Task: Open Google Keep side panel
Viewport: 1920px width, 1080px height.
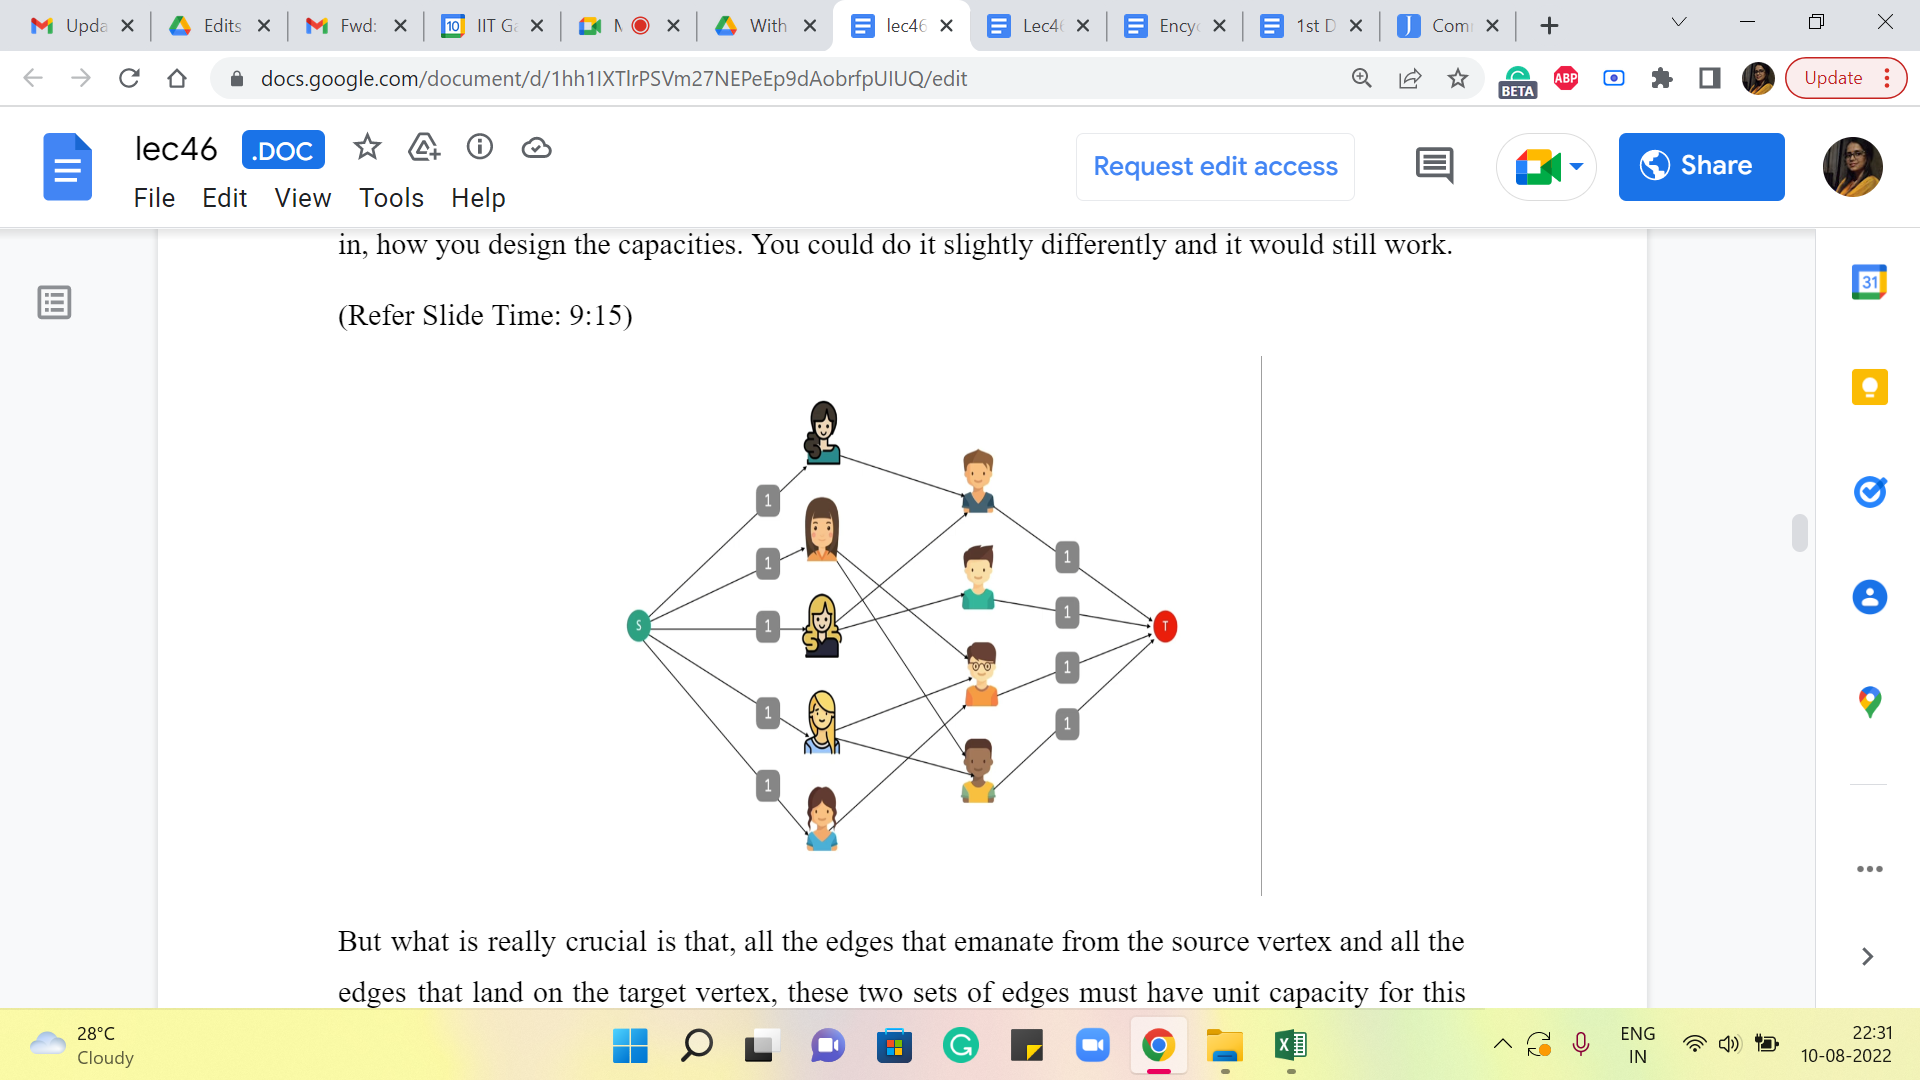Action: tap(1868, 387)
